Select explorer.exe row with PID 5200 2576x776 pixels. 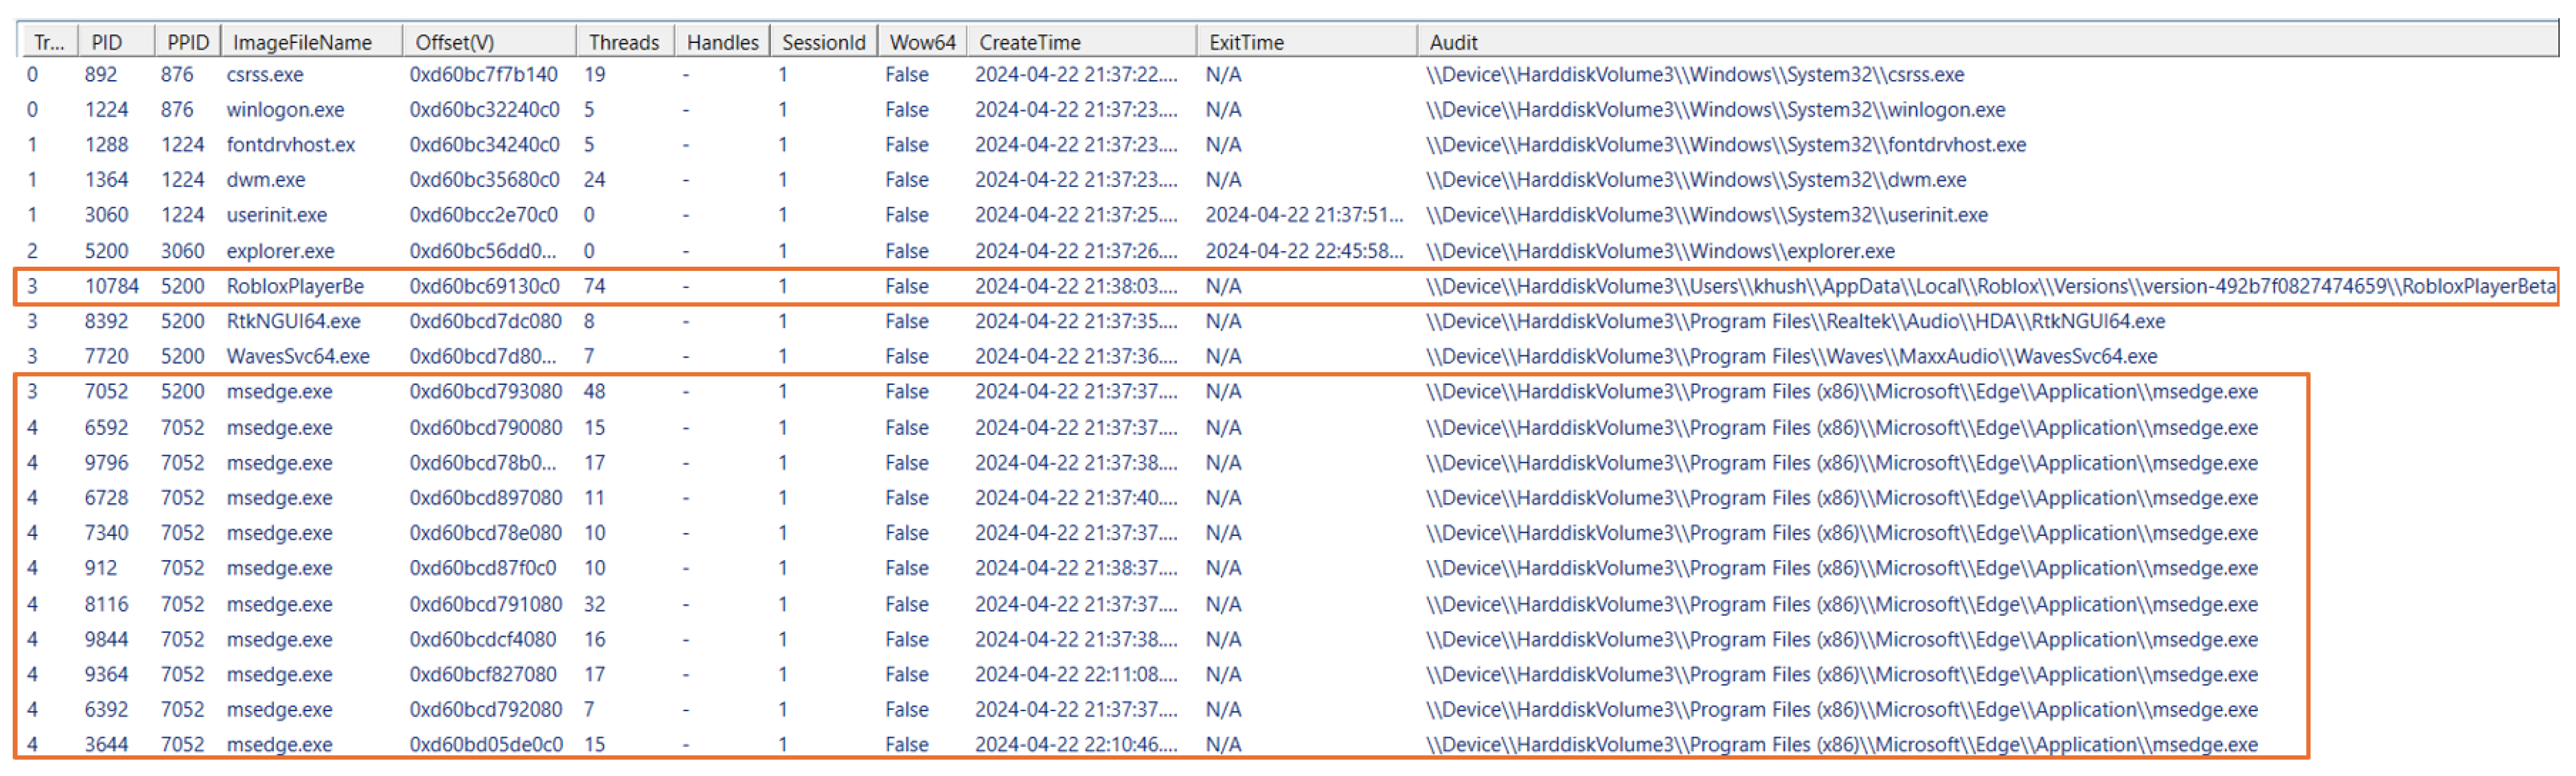pyautogui.click(x=280, y=251)
